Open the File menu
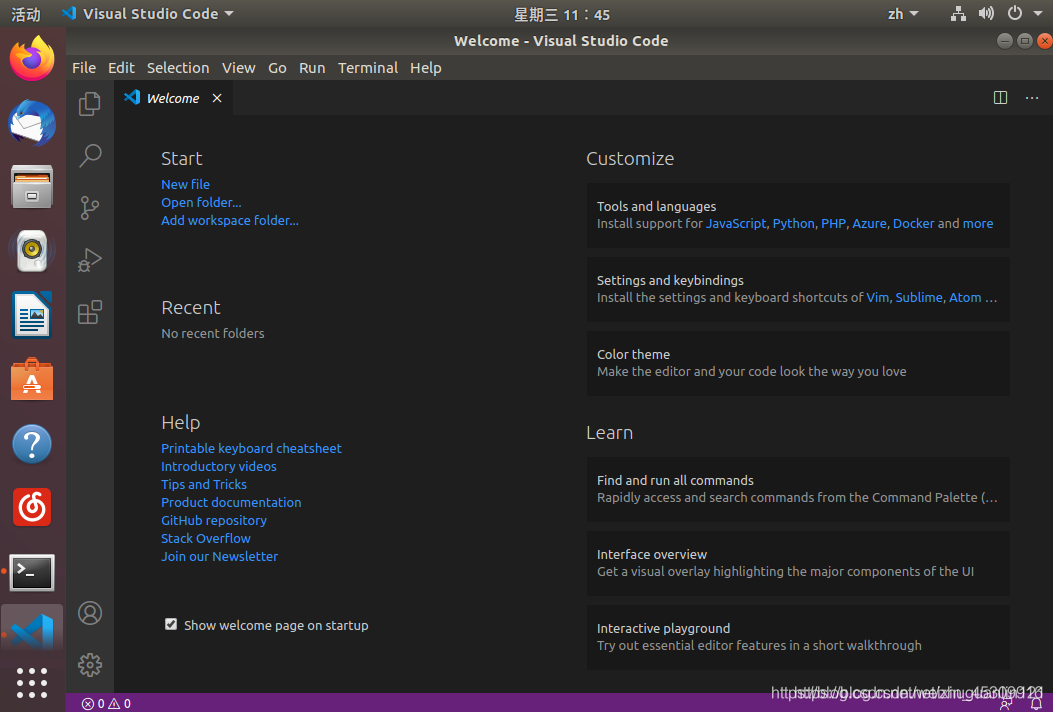 (x=84, y=68)
